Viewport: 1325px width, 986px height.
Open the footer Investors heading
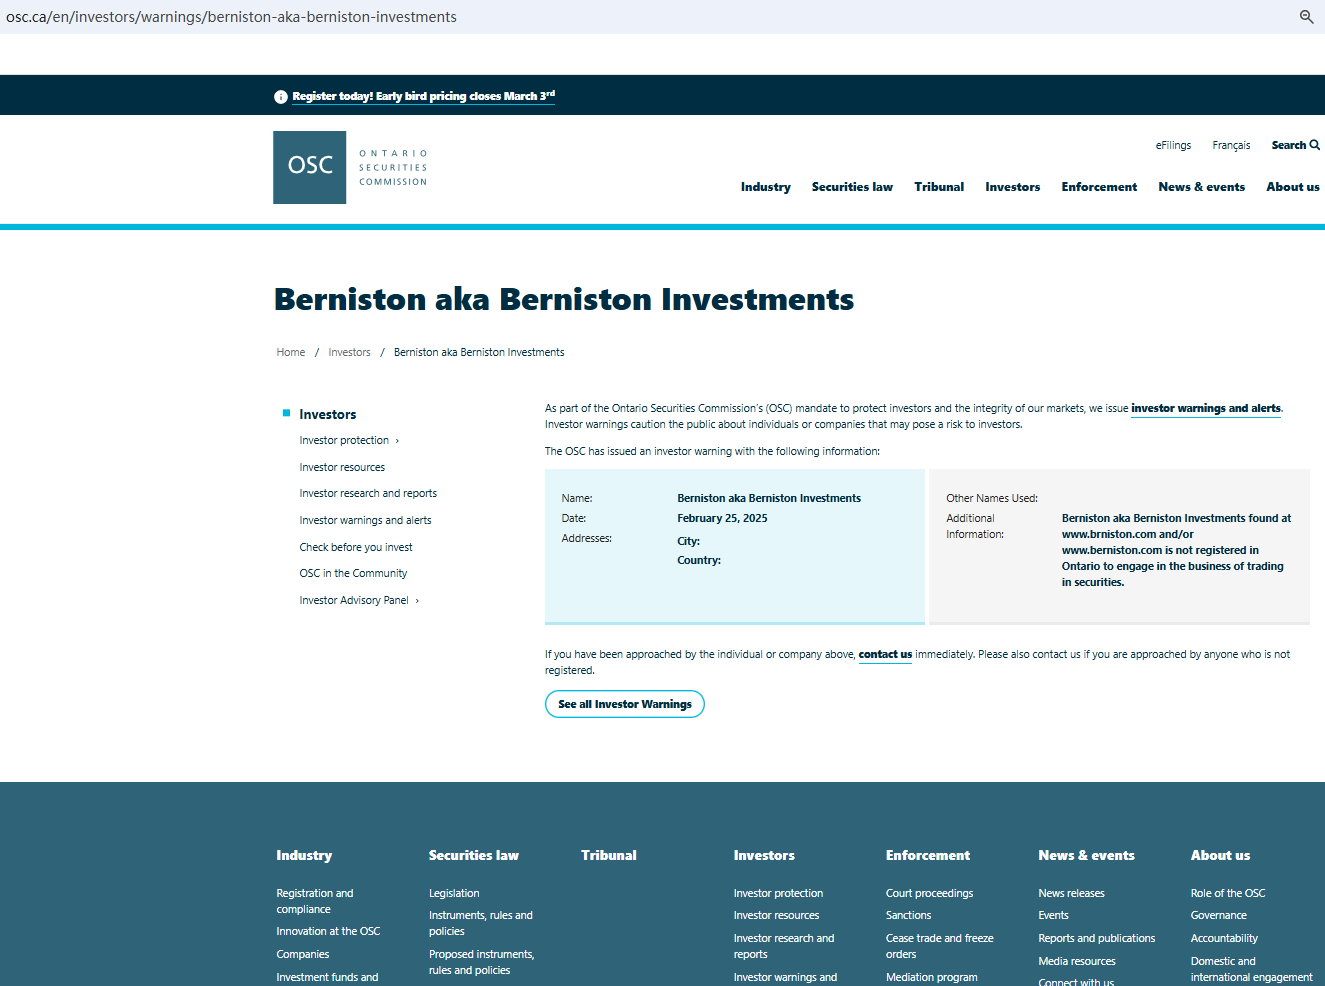click(x=764, y=855)
